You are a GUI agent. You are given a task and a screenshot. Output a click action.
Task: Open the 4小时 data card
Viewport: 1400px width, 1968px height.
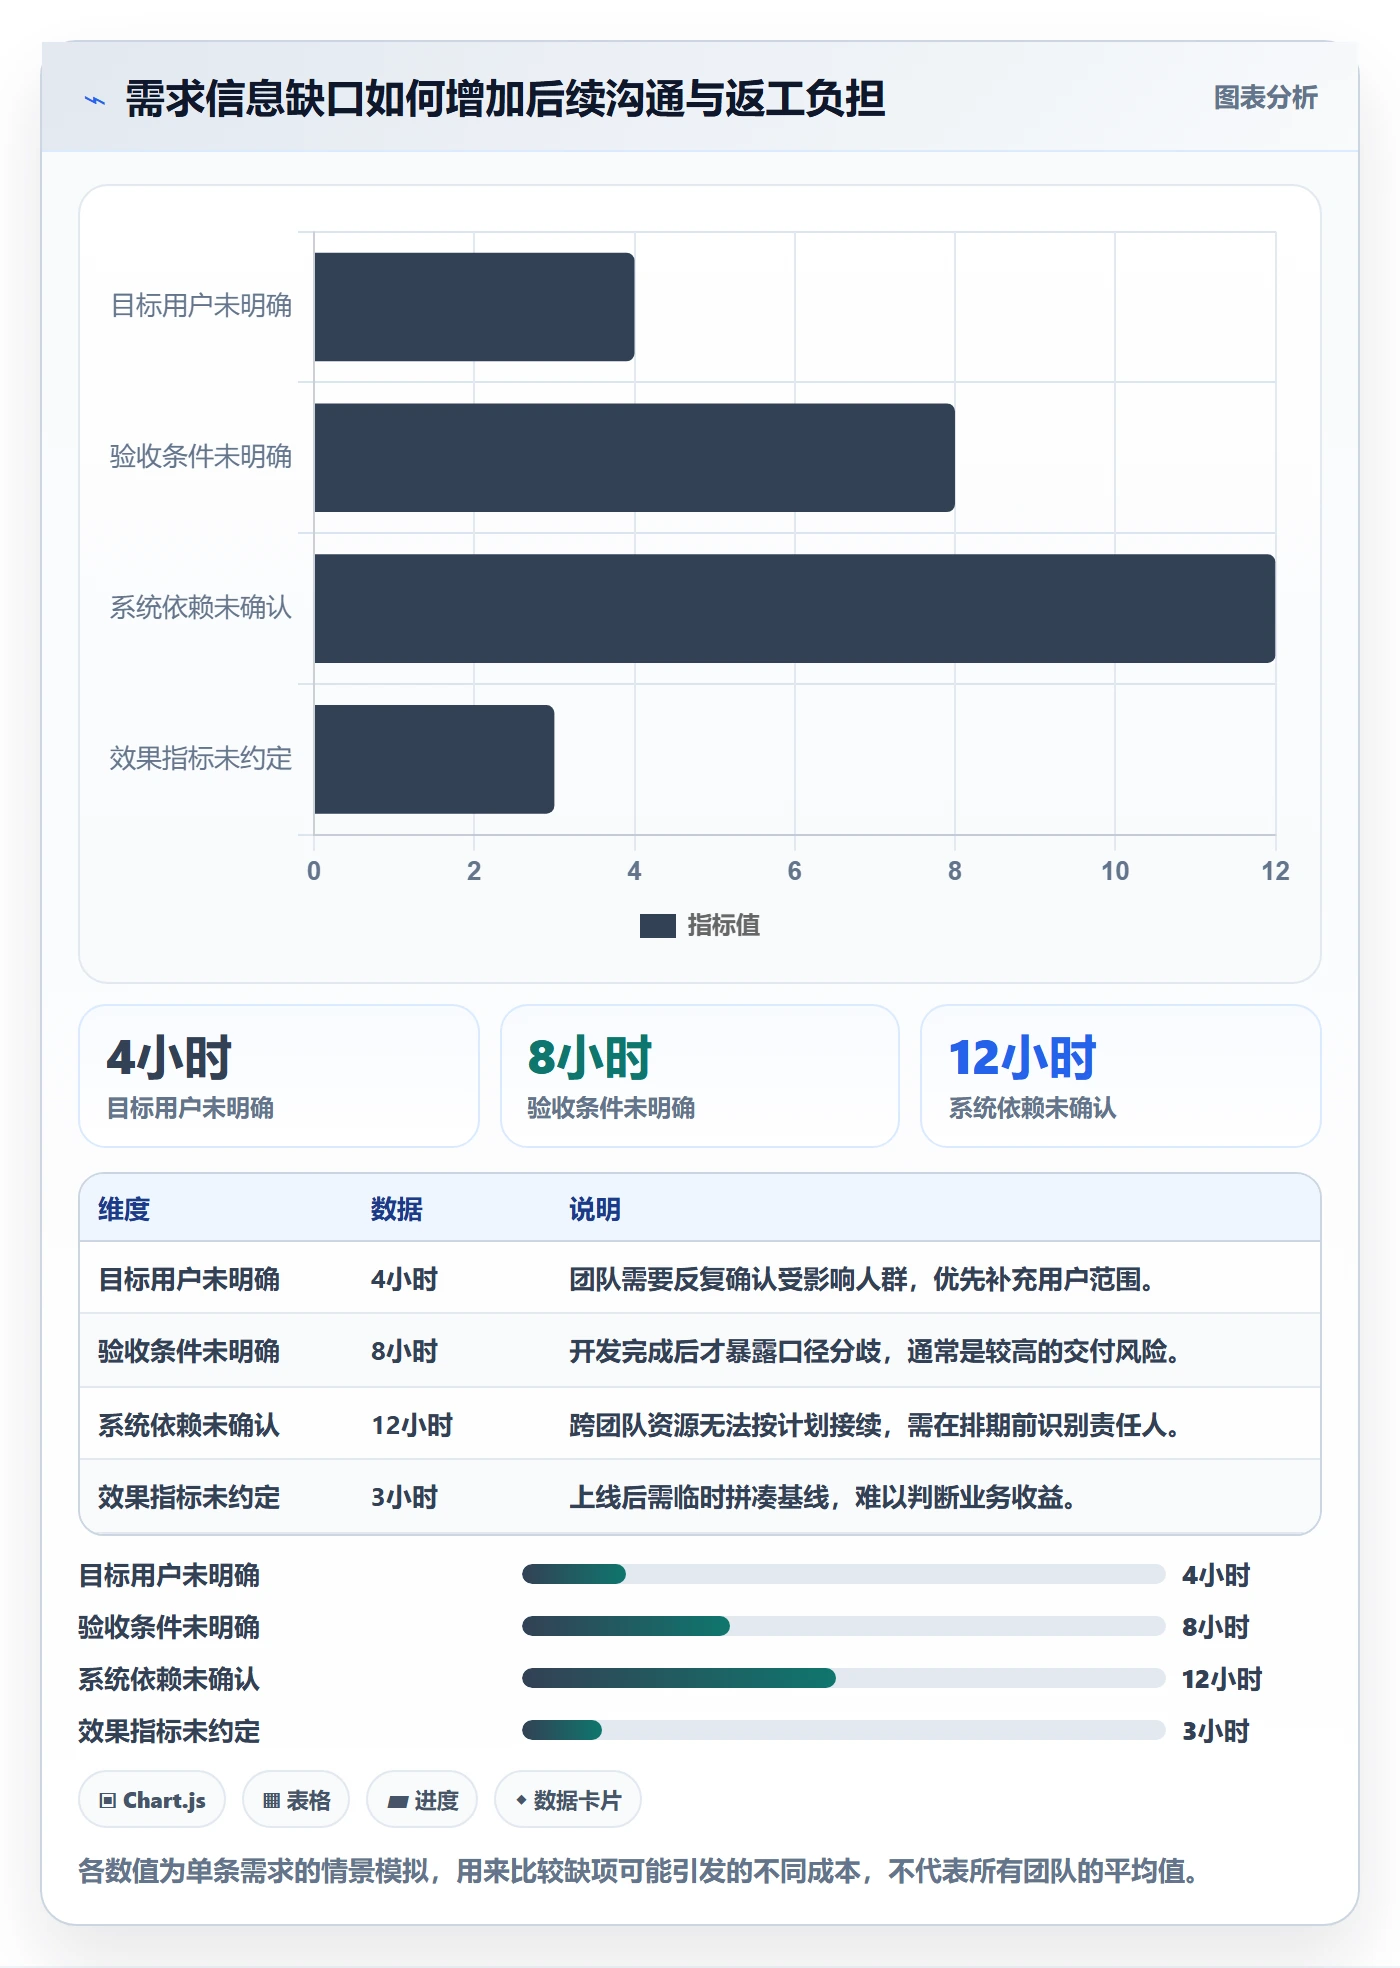pyautogui.click(x=279, y=1076)
